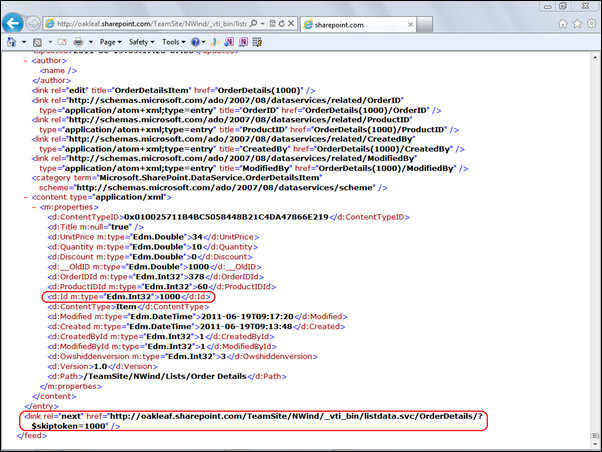Click the Print icon
This screenshot has width=602, height=452.
78,42
